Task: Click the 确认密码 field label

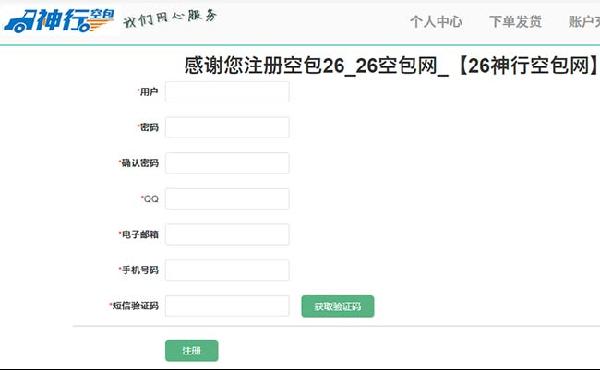Action: pyautogui.click(x=139, y=163)
